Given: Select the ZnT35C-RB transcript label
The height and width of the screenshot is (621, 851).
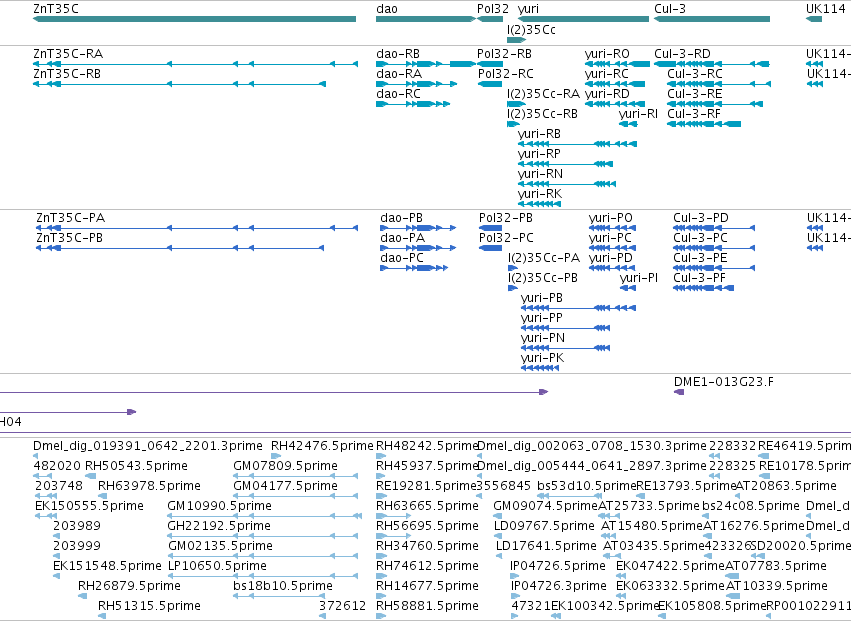Looking at the screenshot, I should click(x=67, y=74).
